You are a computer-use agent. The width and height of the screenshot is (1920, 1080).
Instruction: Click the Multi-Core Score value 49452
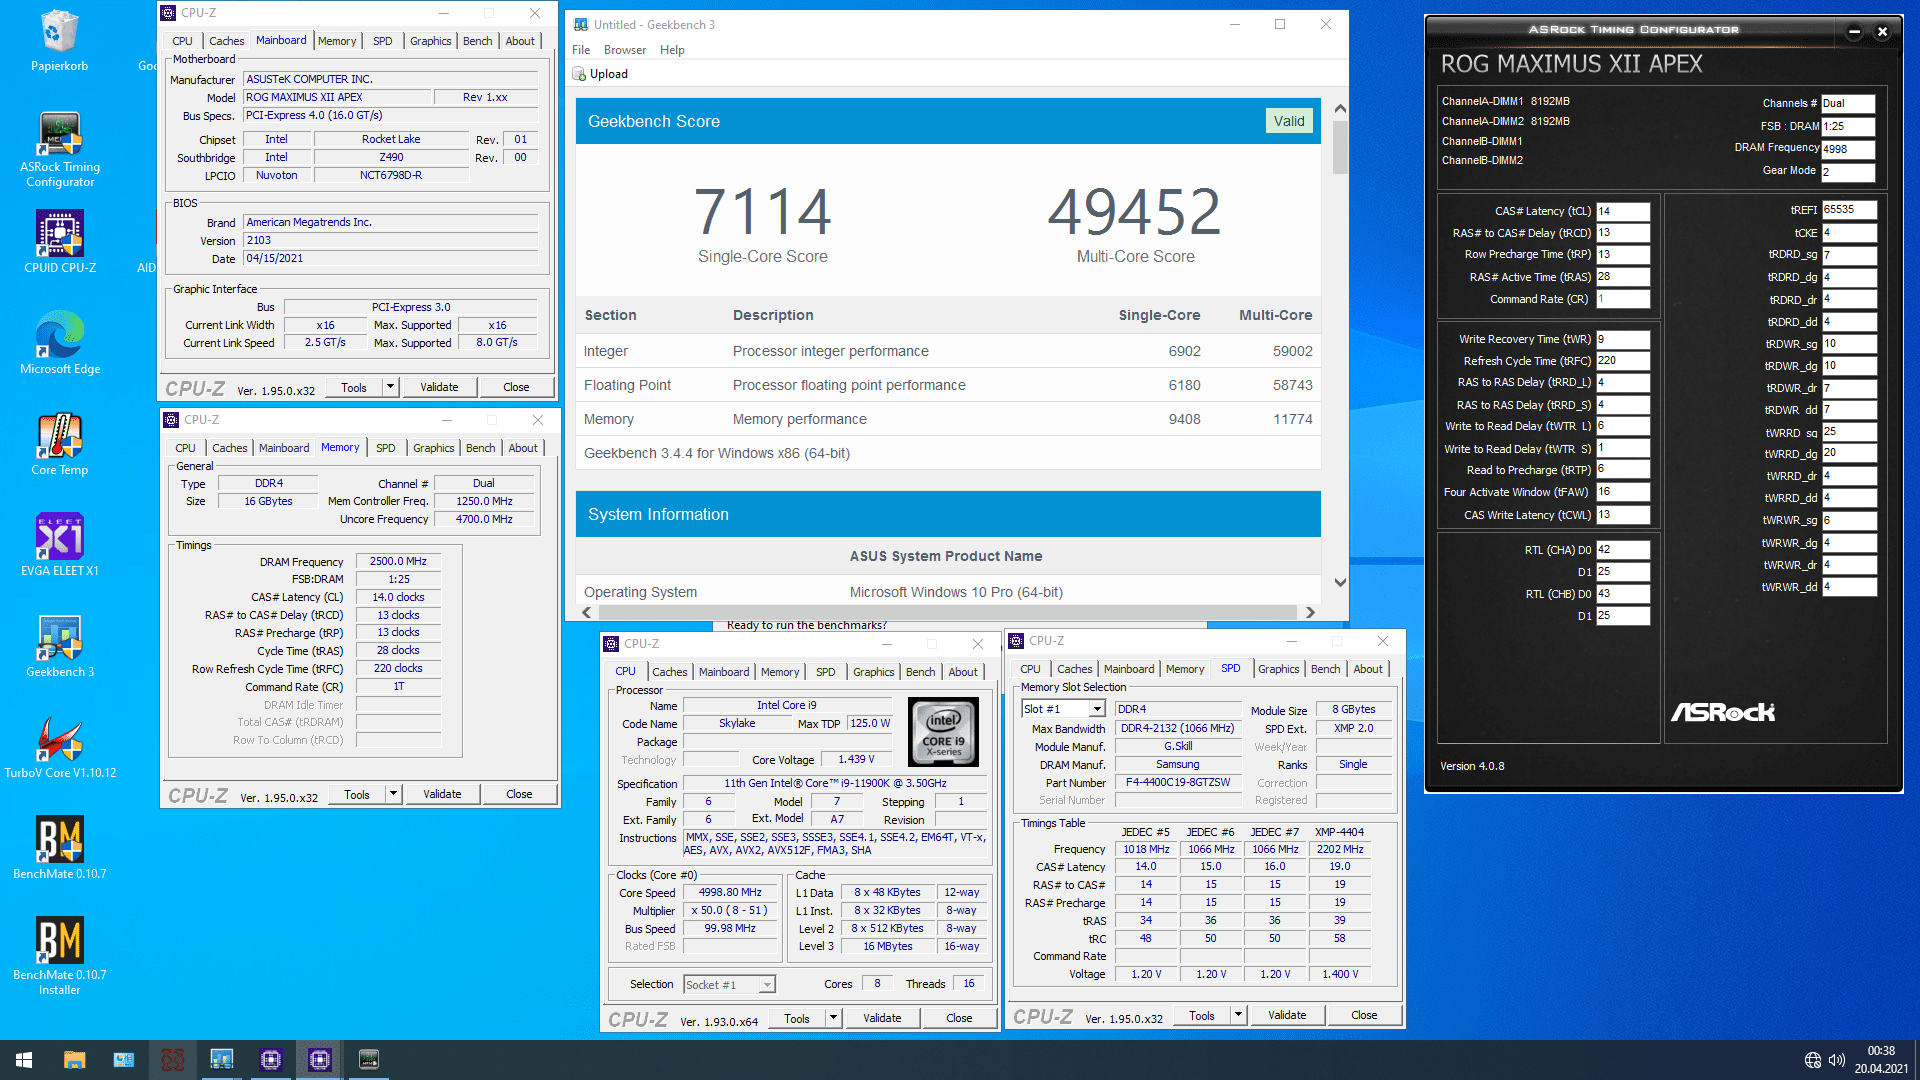tap(1134, 212)
